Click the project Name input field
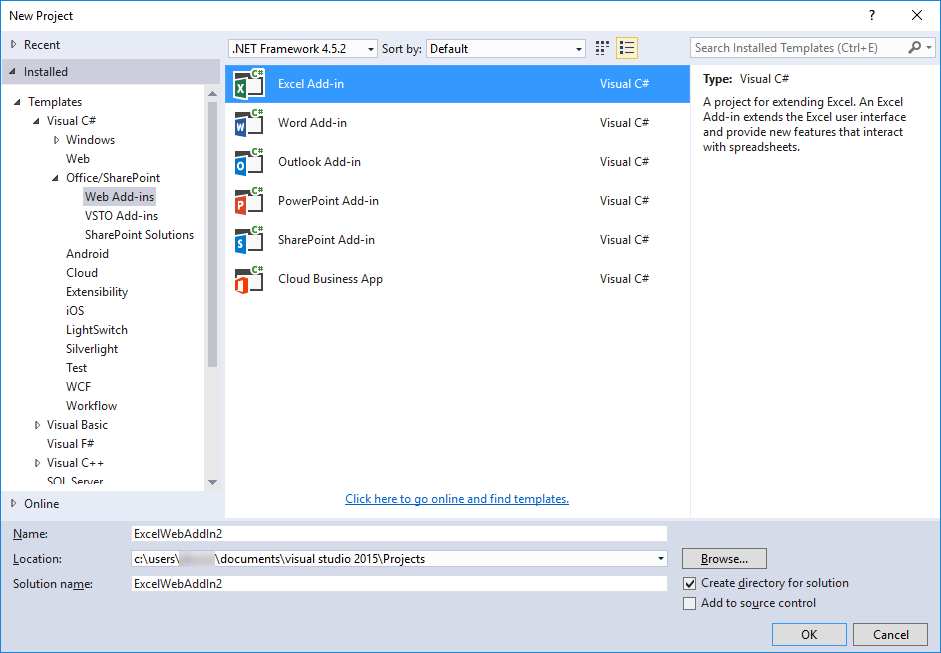Image resolution: width=941 pixels, height=653 pixels. click(399, 534)
